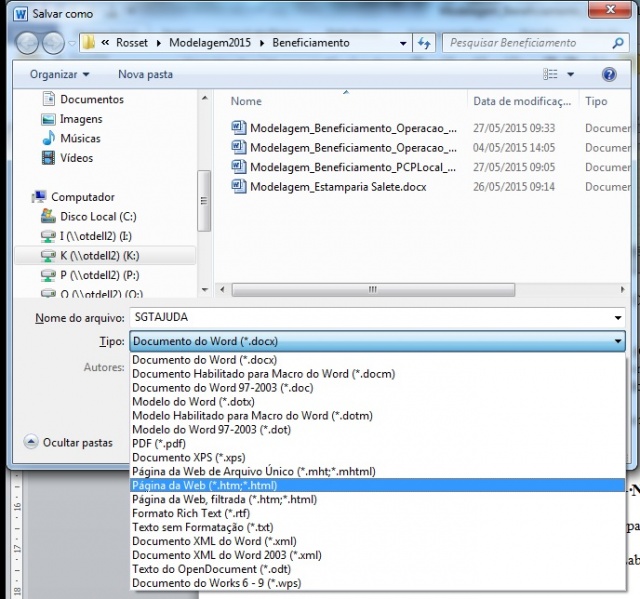640x599 pixels.
Task: Click the Word icon in the title bar
Action: pos(20,14)
